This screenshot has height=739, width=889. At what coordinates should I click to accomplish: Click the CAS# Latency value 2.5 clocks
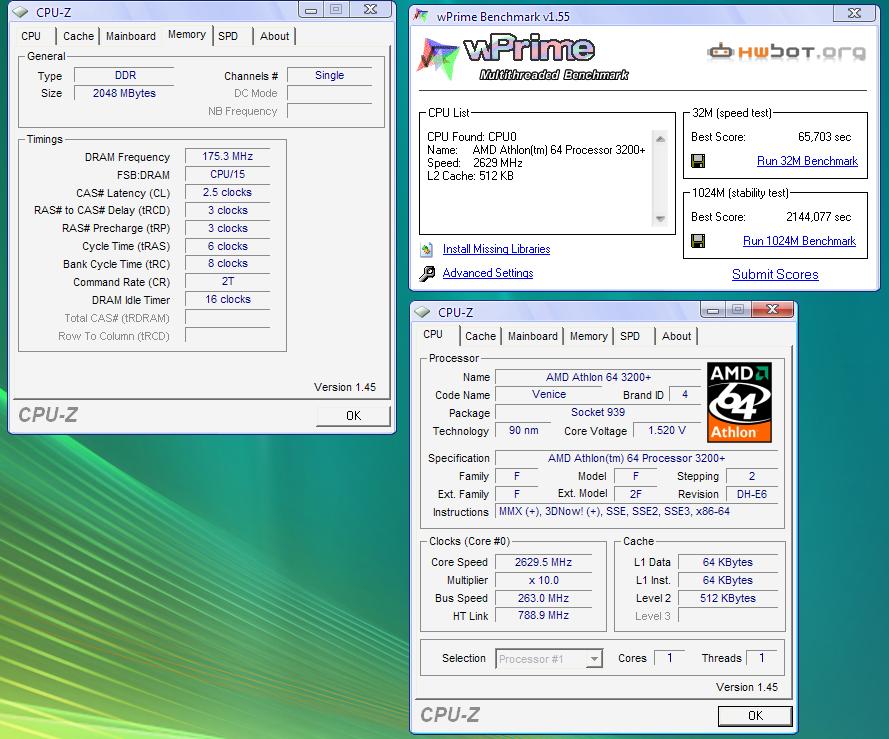coord(227,193)
